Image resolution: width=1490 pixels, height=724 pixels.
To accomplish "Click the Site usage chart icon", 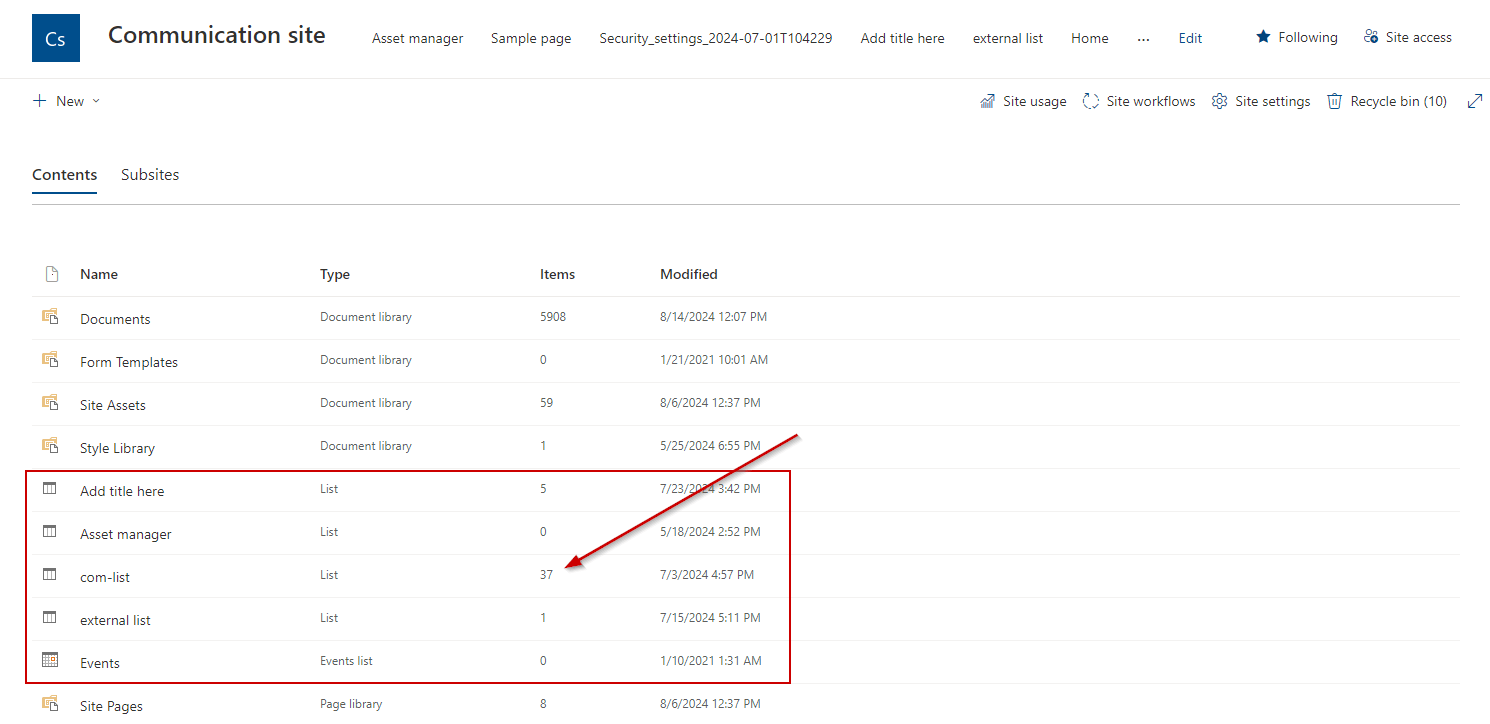I will pos(988,100).
